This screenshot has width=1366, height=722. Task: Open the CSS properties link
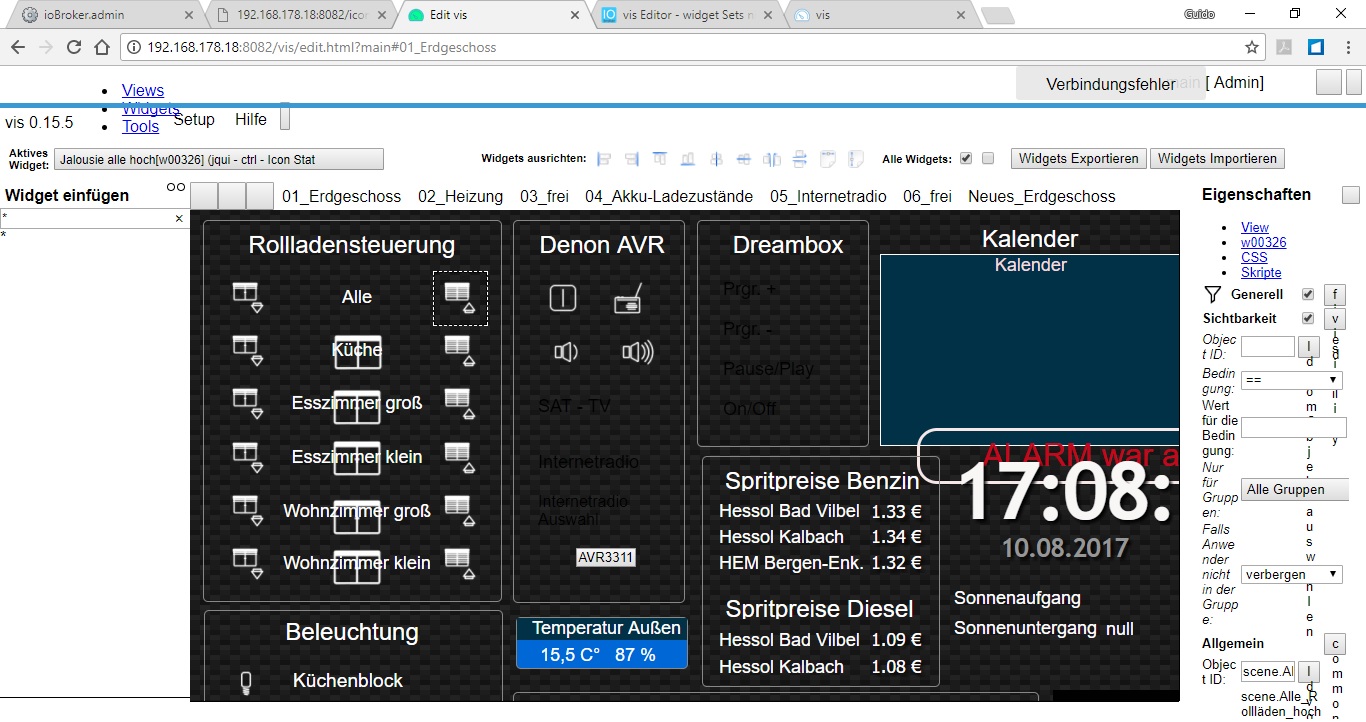click(1254, 258)
